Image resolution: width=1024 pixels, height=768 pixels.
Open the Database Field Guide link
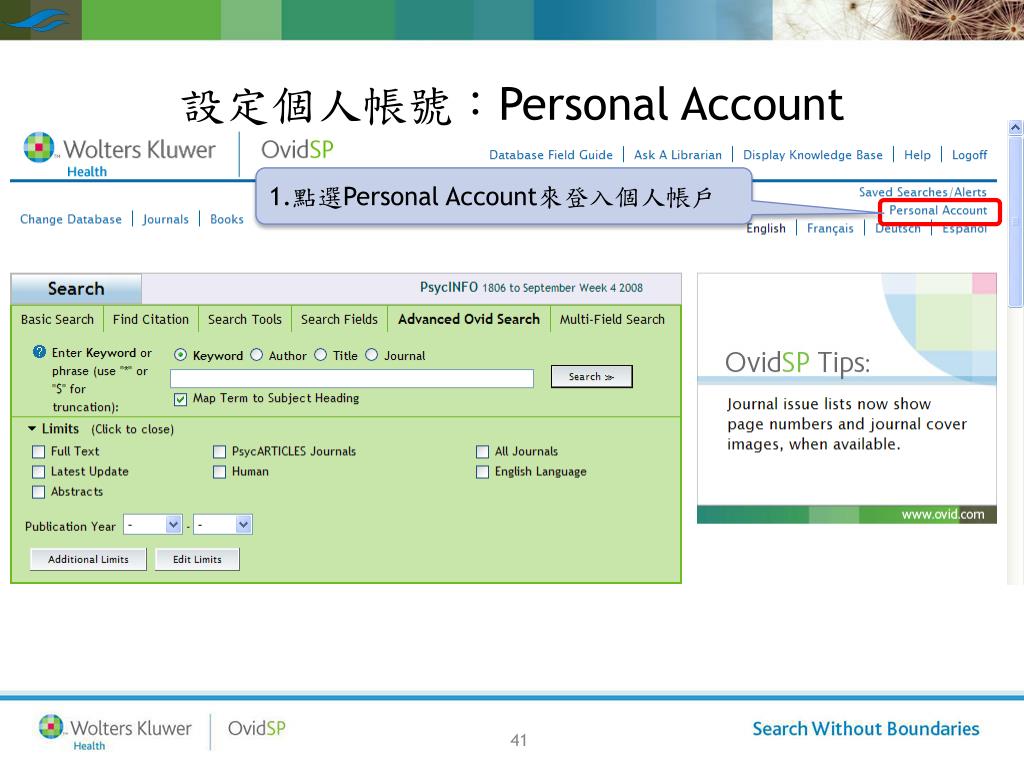coord(551,155)
